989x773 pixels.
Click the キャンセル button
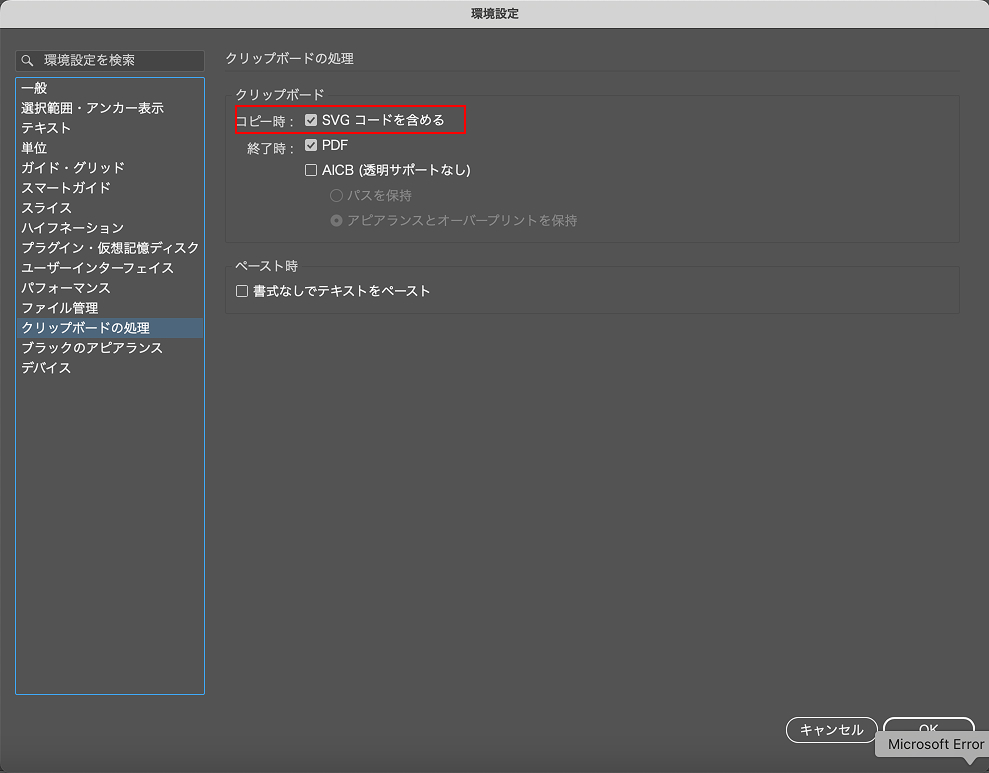pos(831,729)
